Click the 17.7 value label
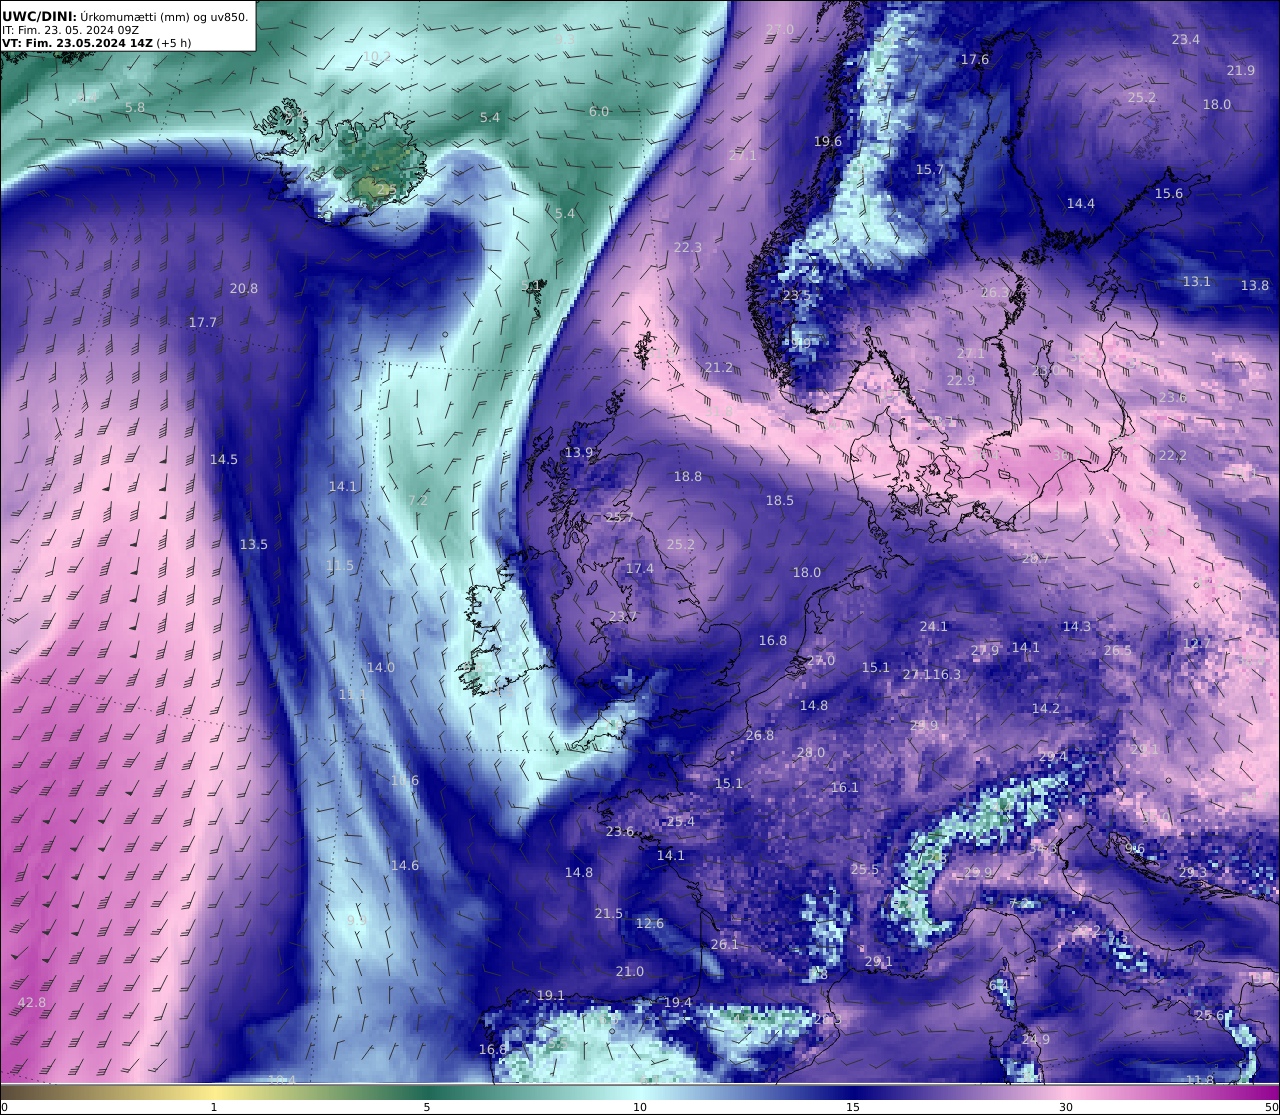 [x=203, y=322]
